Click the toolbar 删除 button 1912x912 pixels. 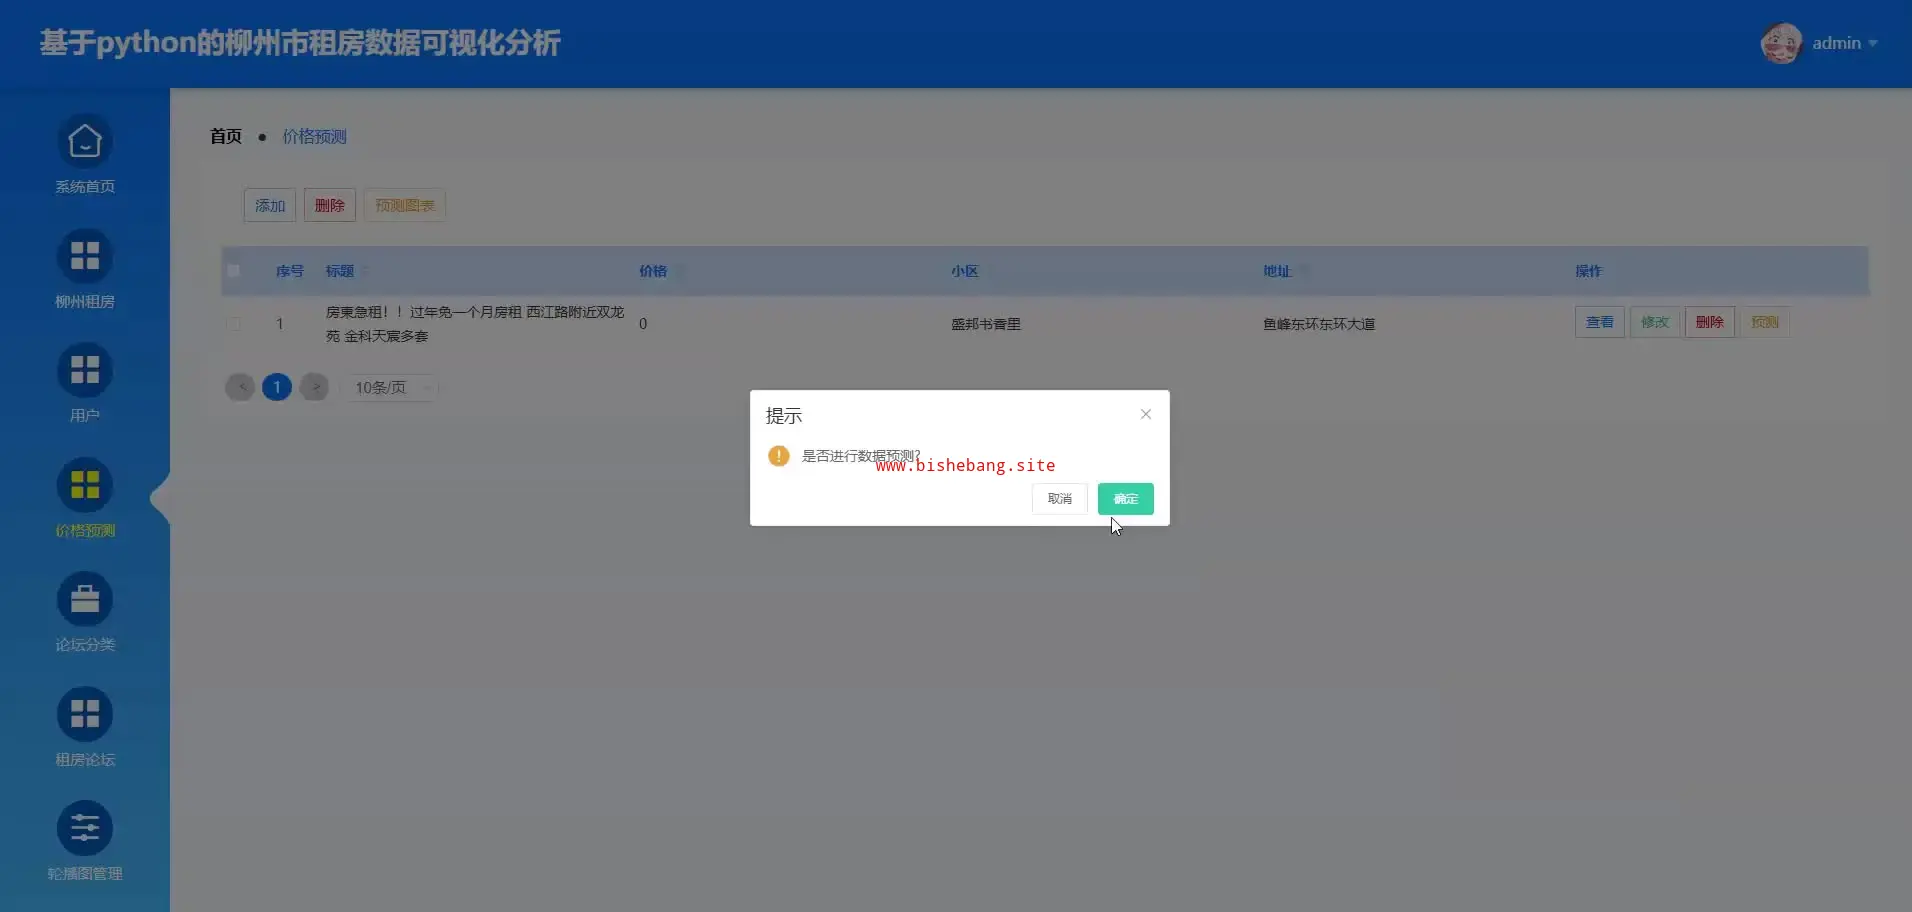coord(330,206)
